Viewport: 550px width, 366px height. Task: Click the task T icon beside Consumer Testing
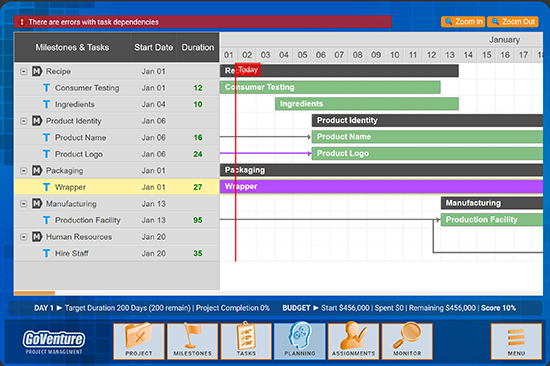click(x=46, y=88)
